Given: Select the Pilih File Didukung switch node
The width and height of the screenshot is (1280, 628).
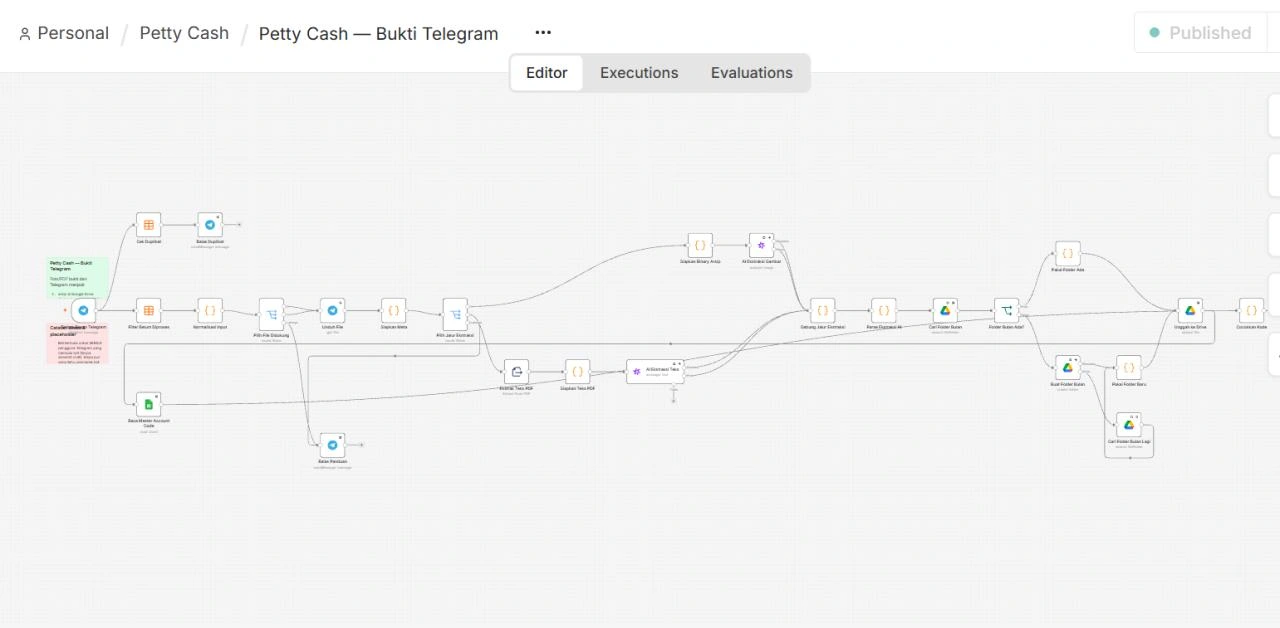Looking at the screenshot, I should pyautogui.click(x=271, y=315).
